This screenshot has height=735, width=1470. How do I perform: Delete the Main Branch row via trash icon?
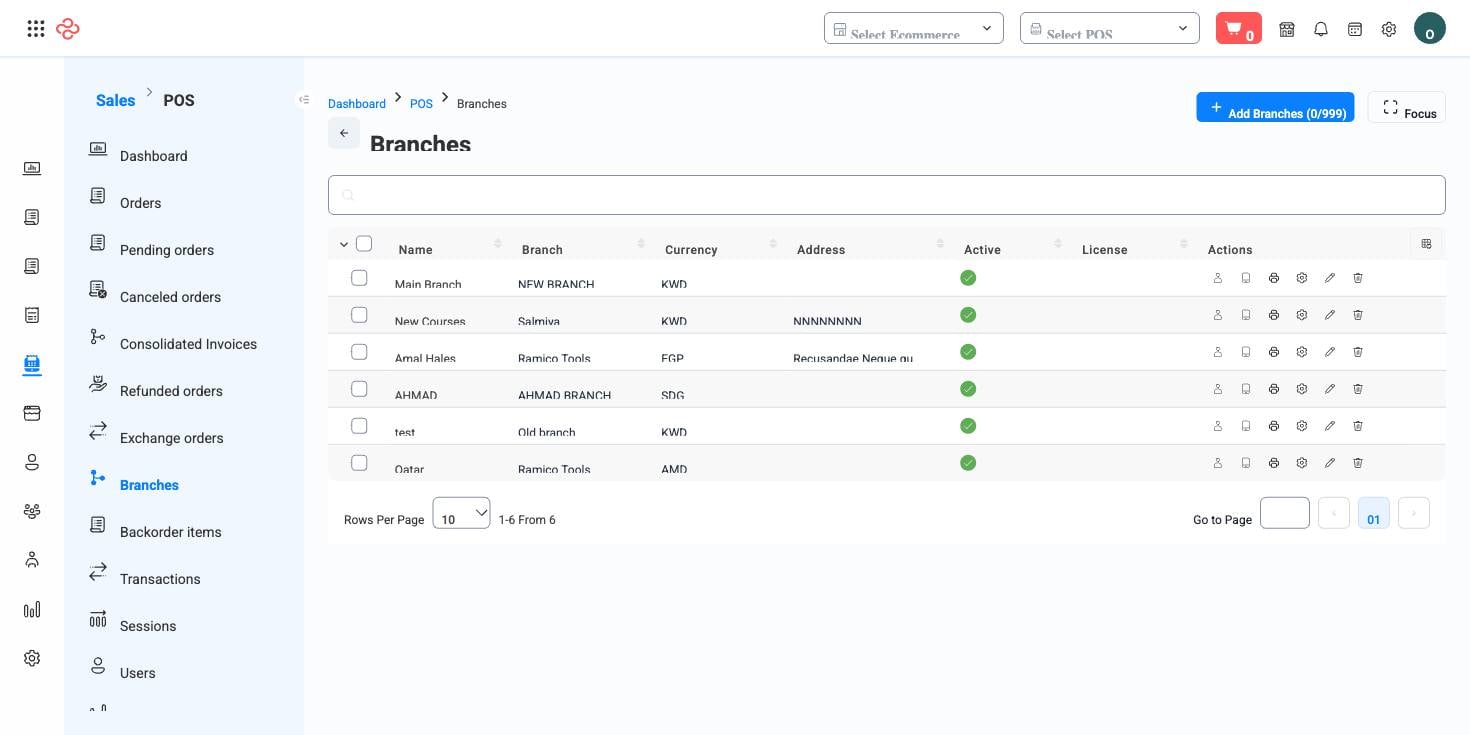[1358, 278]
